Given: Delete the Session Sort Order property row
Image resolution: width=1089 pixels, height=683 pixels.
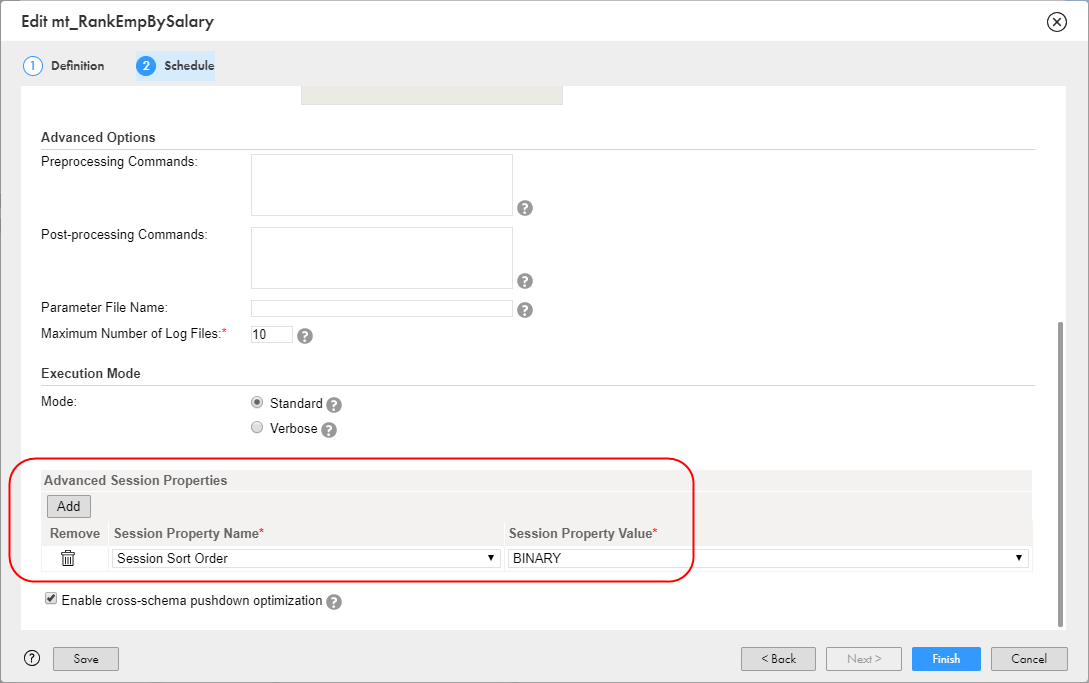Looking at the screenshot, I should click(x=68, y=558).
